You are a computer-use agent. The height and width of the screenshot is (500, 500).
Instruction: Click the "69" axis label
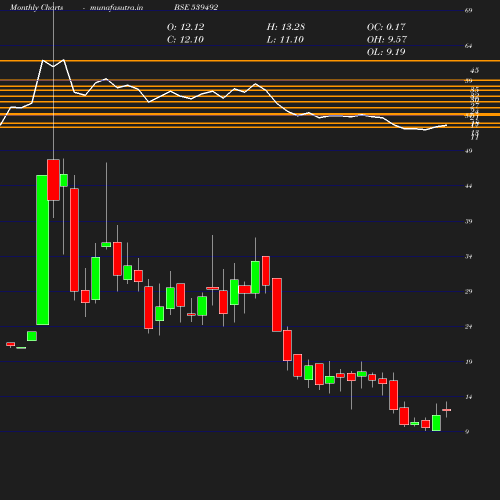[468, 11]
